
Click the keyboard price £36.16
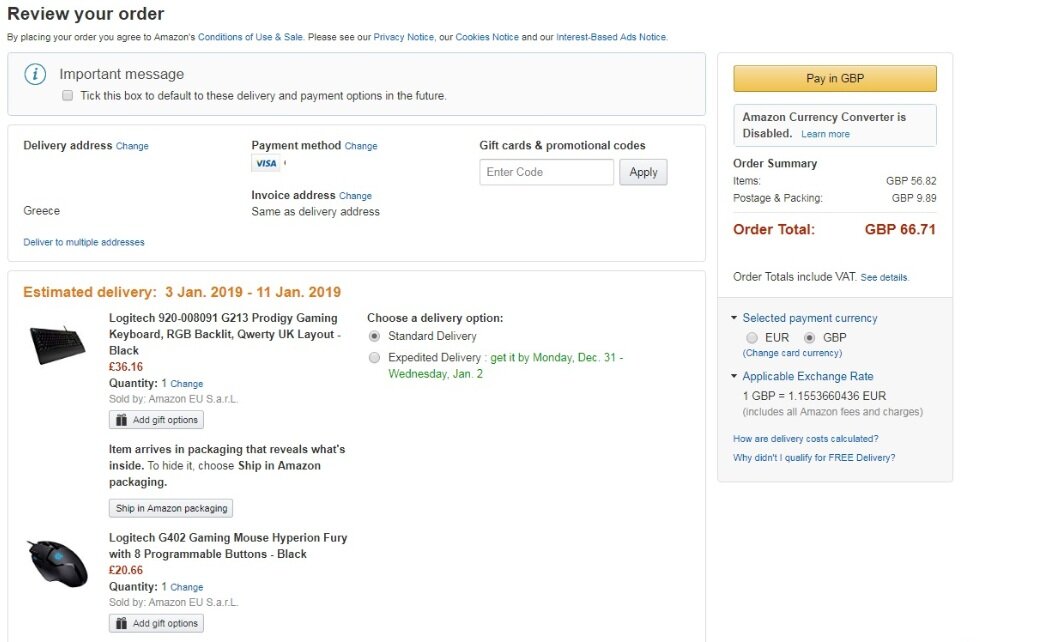(x=126, y=367)
